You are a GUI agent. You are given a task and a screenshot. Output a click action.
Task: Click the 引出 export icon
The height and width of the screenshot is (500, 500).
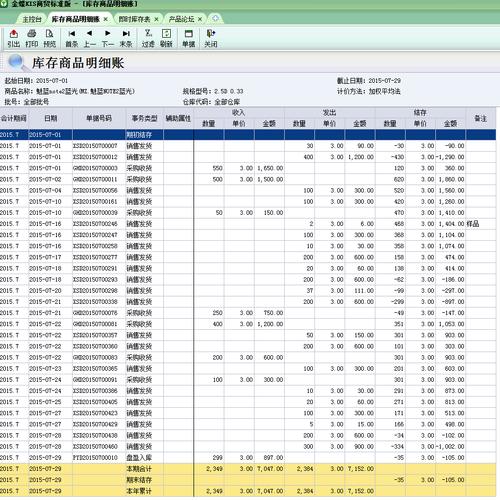13,38
